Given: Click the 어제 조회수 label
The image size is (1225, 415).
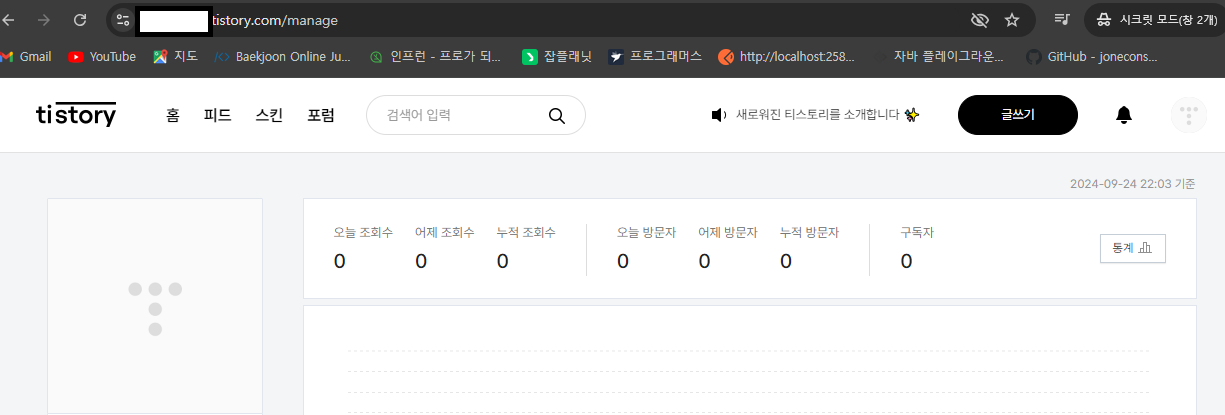Looking at the screenshot, I should (445, 232).
